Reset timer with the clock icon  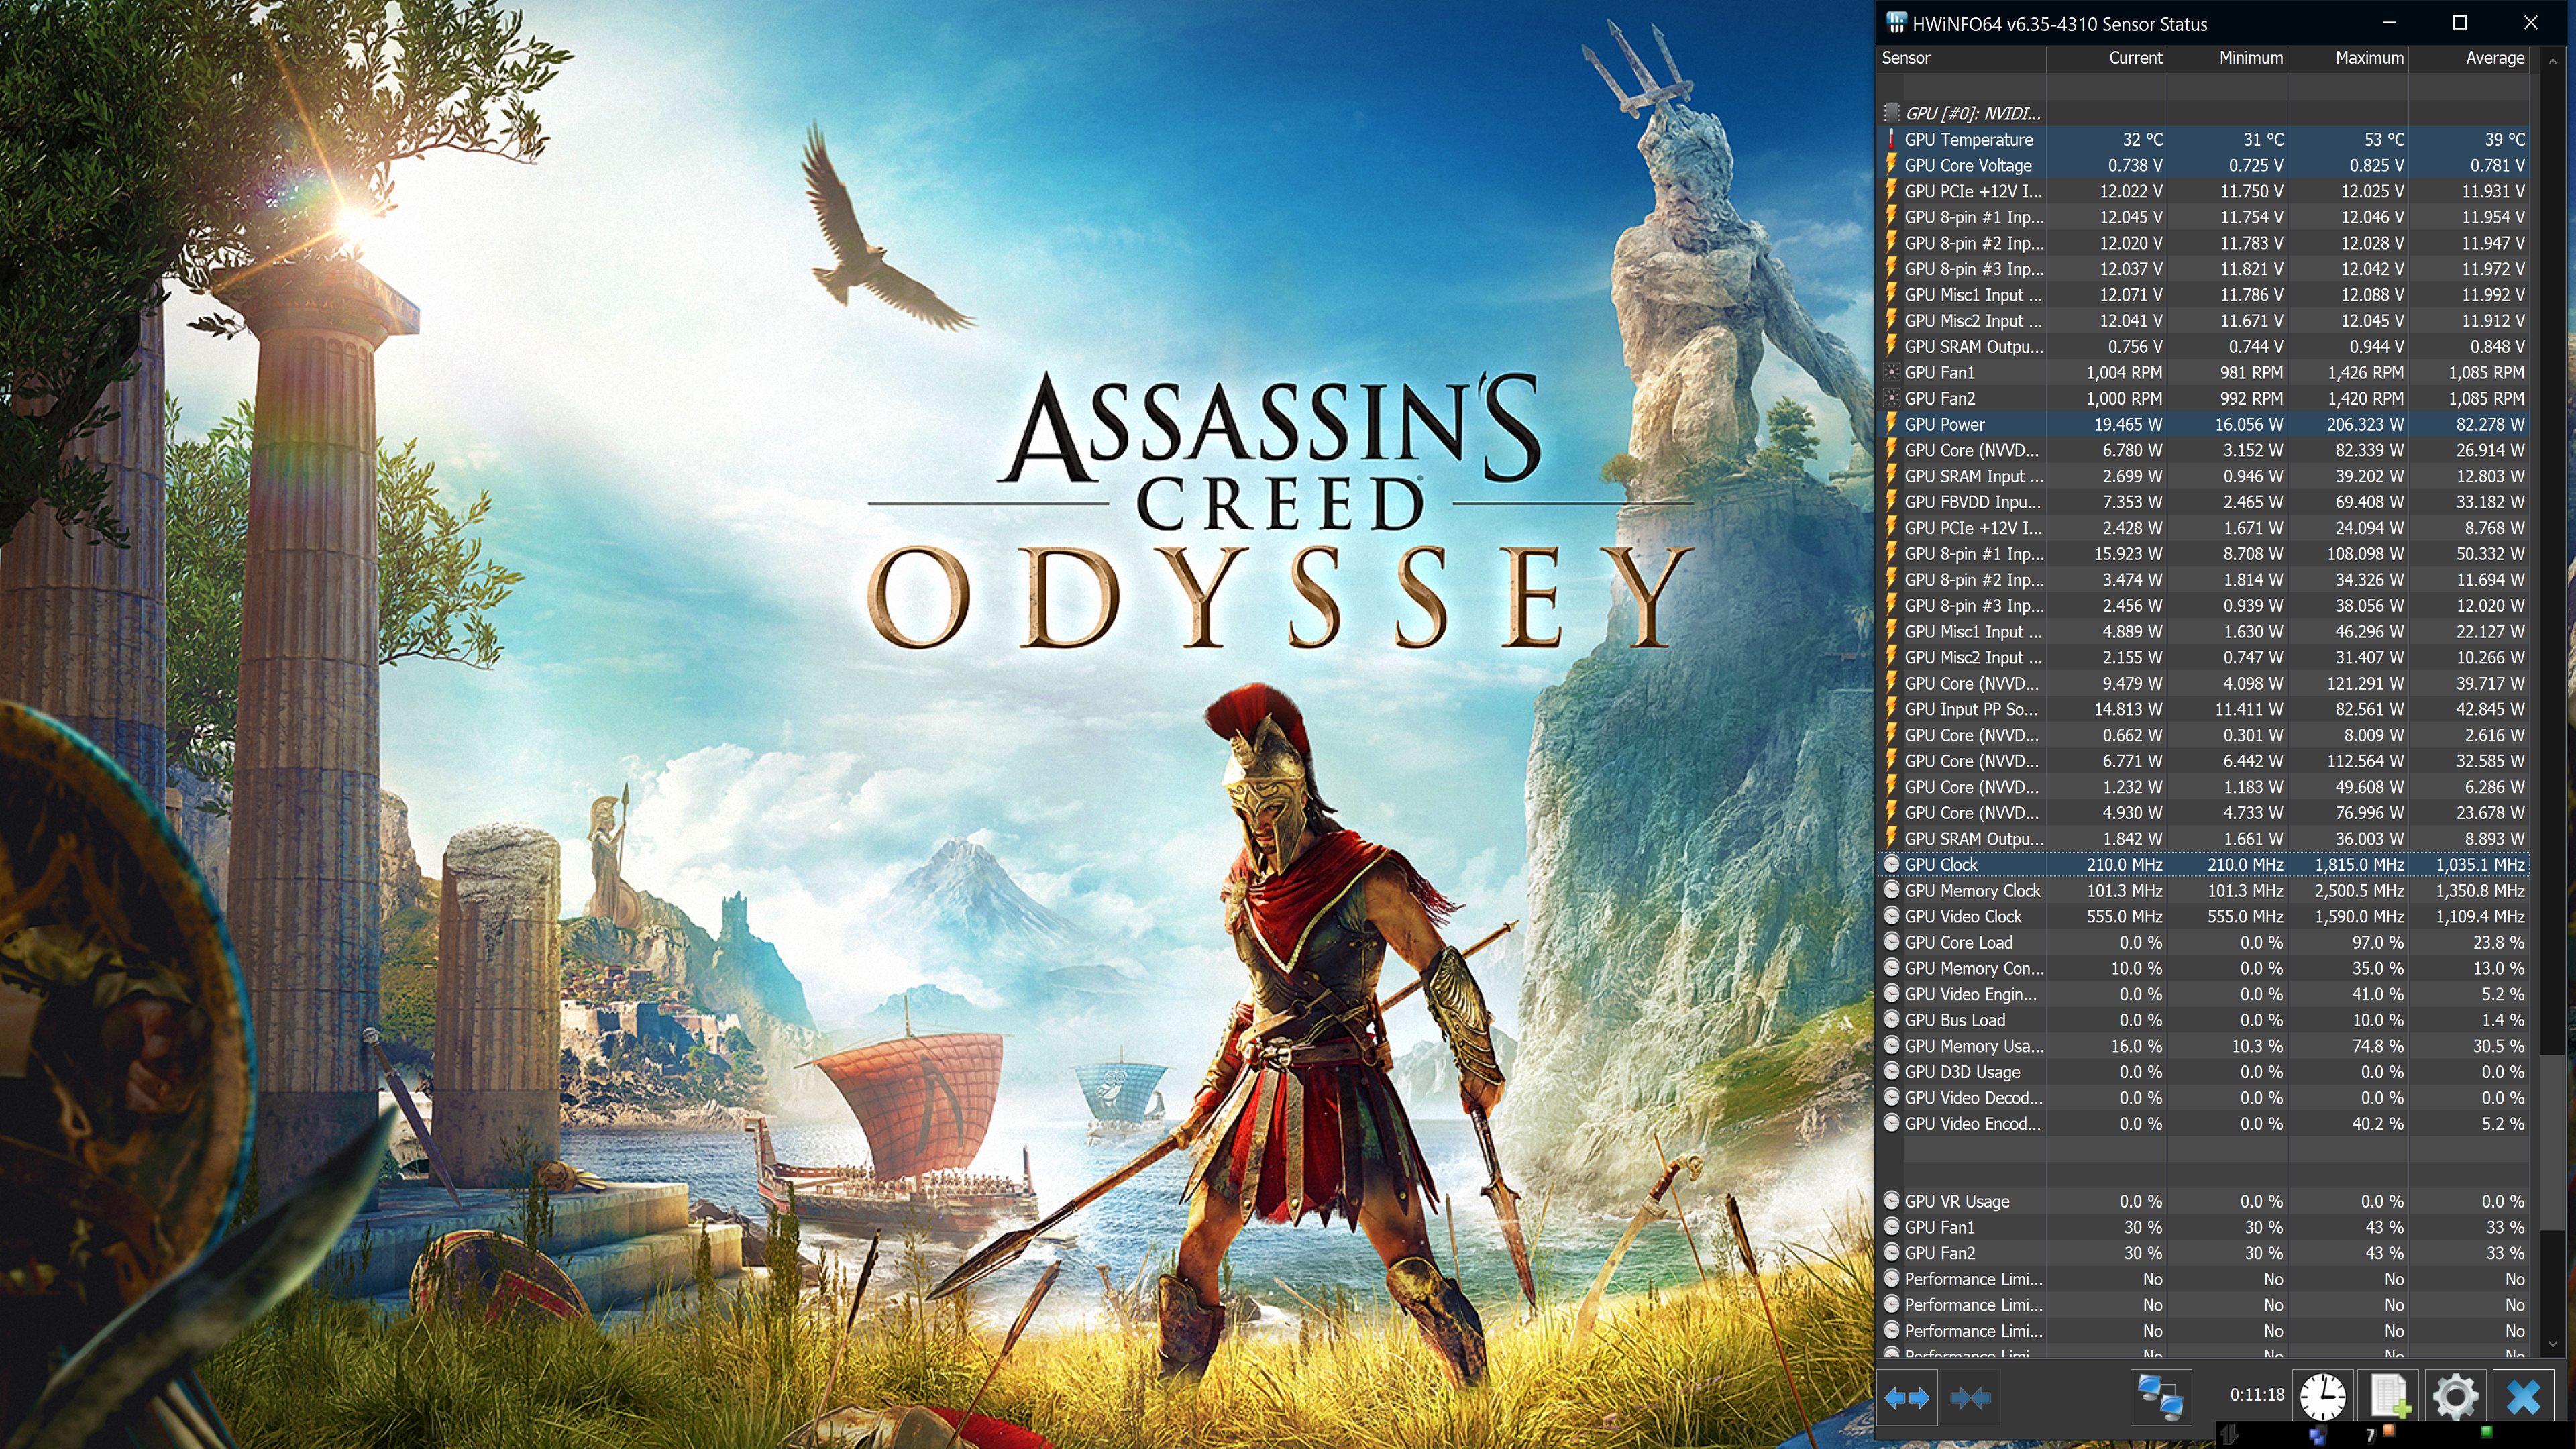point(2322,1397)
